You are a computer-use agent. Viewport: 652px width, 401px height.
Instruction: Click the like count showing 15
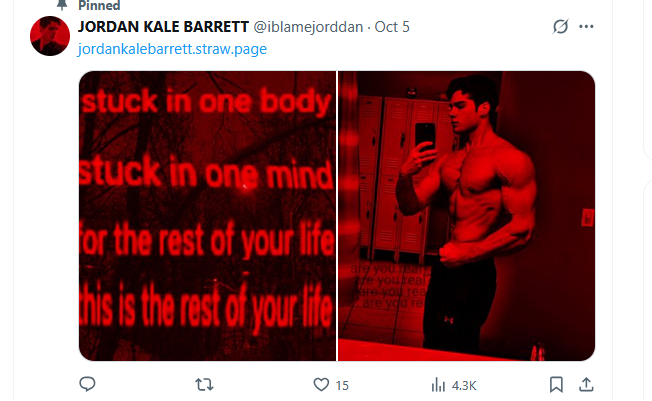(x=342, y=386)
